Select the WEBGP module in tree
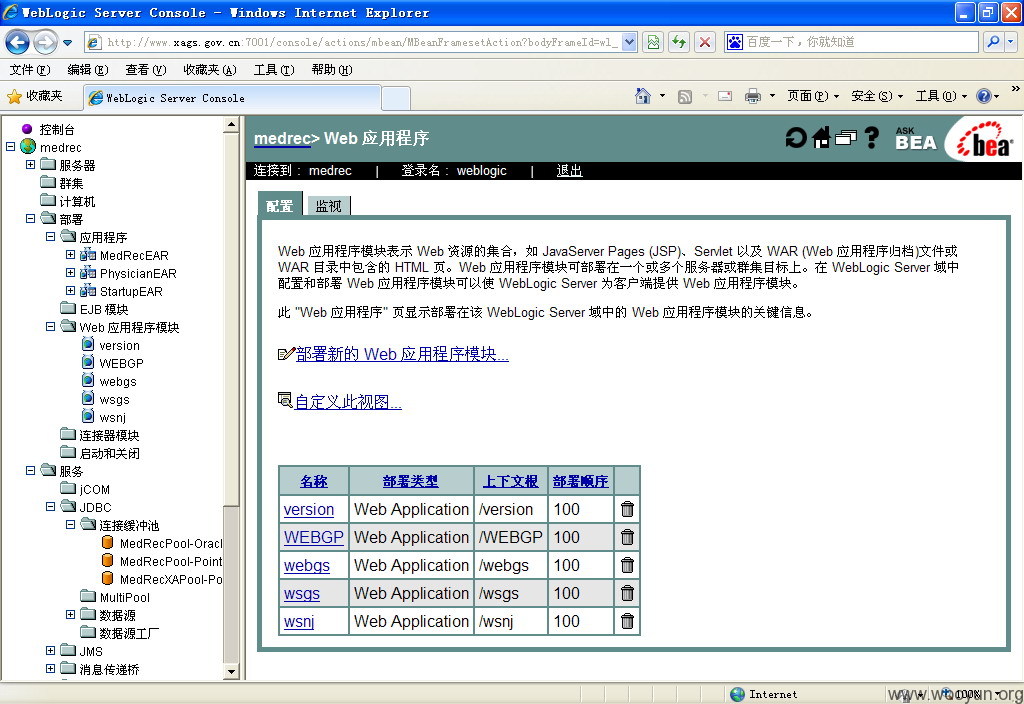The height and width of the screenshot is (704, 1024). pos(112,363)
